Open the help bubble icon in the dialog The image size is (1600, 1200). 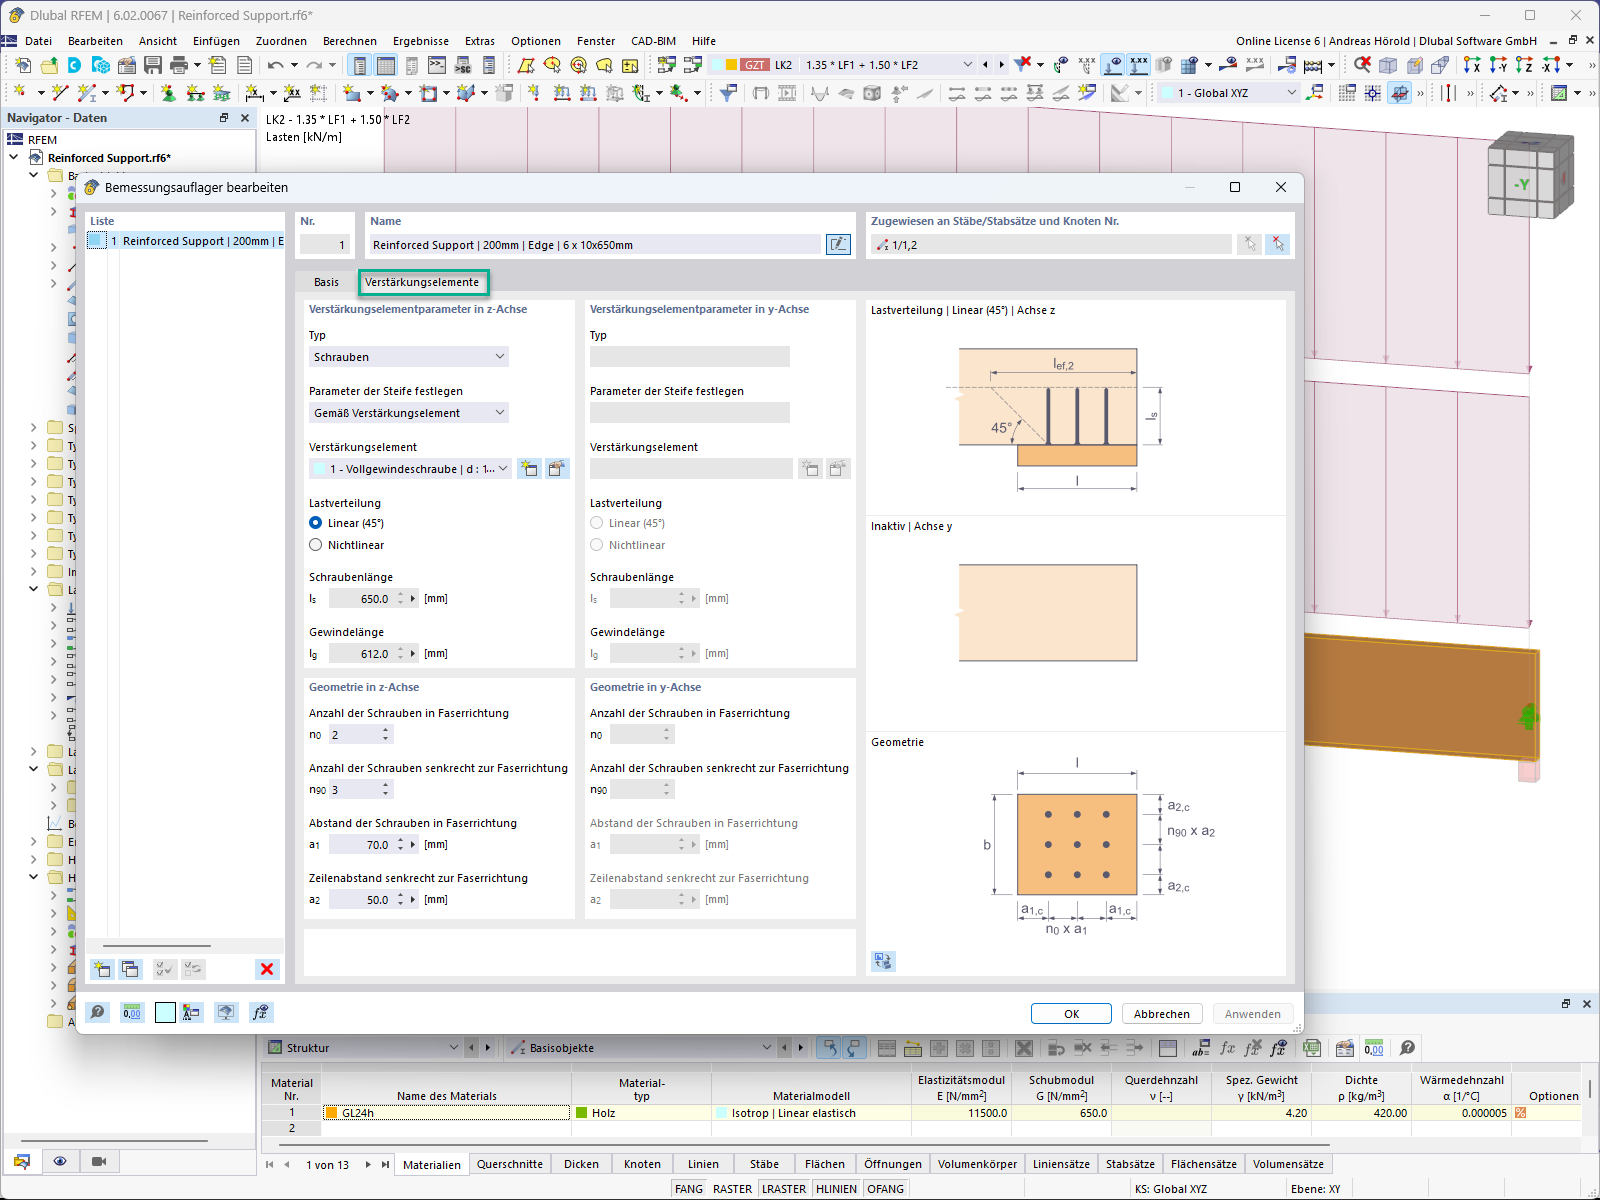pyautogui.click(x=98, y=1012)
